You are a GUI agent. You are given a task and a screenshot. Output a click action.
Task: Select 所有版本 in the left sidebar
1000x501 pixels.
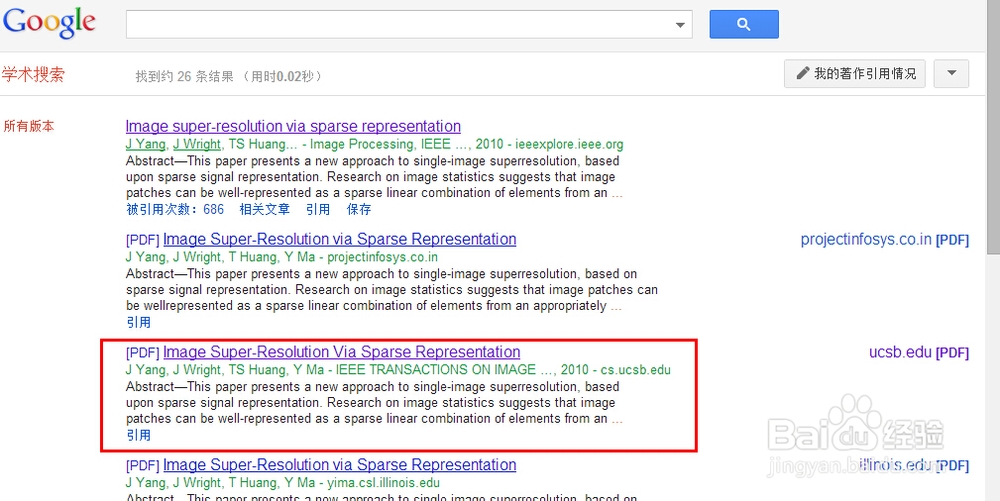pyautogui.click(x=29, y=127)
